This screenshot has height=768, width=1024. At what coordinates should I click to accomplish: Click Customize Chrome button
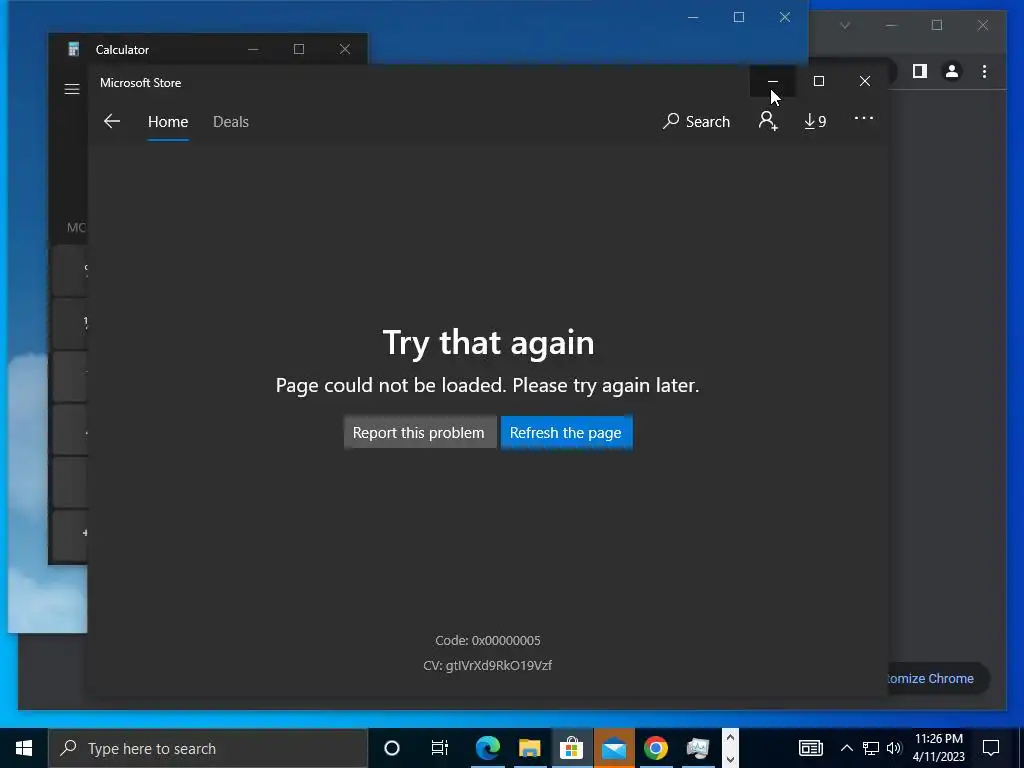click(937, 679)
